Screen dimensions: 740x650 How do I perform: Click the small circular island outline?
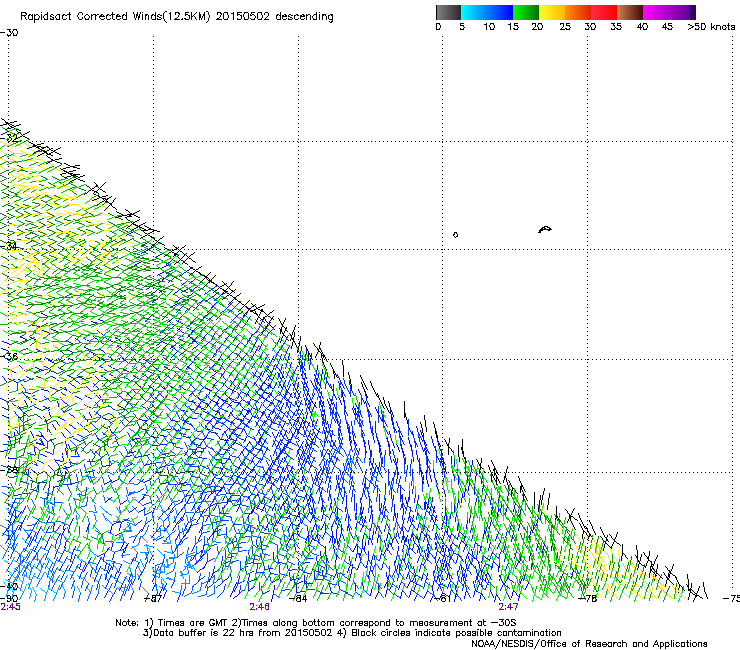(x=455, y=235)
